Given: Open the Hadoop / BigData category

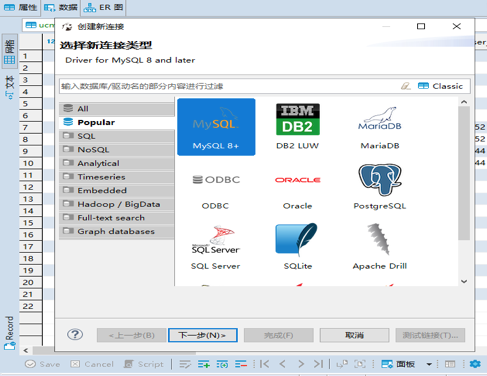Looking at the screenshot, I should [x=117, y=204].
